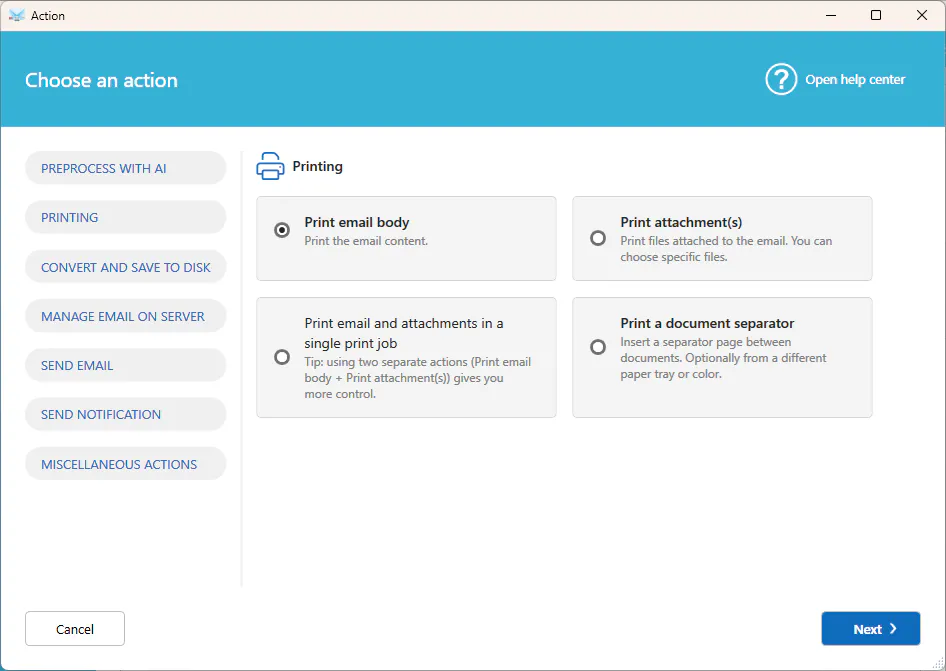The width and height of the screenshot is (946, 671).
Task: Click the Printing section heading text
Action: (317, 167)
